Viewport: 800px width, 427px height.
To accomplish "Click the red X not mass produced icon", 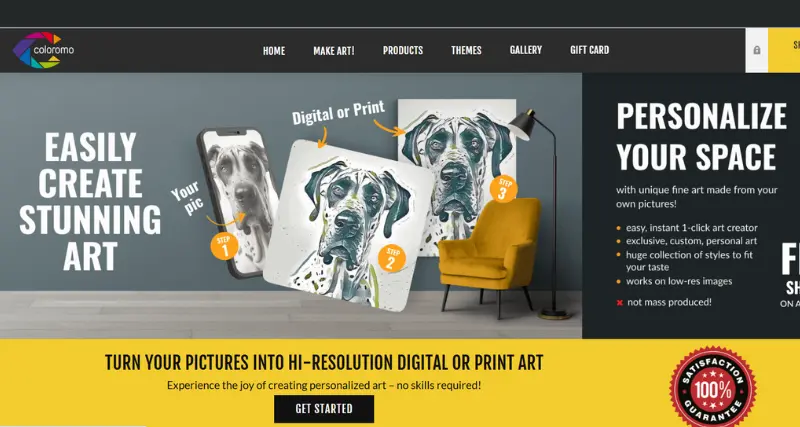I will (620, 303).
